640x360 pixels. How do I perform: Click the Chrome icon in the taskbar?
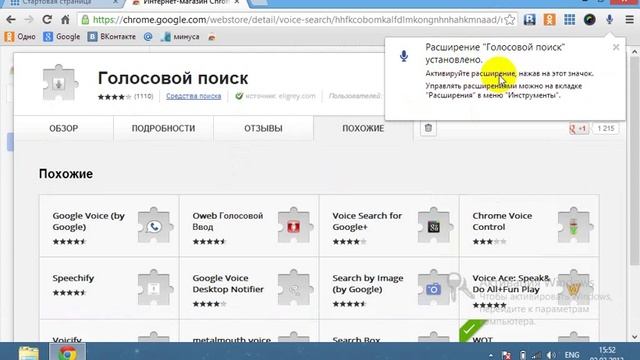[67, 352]
